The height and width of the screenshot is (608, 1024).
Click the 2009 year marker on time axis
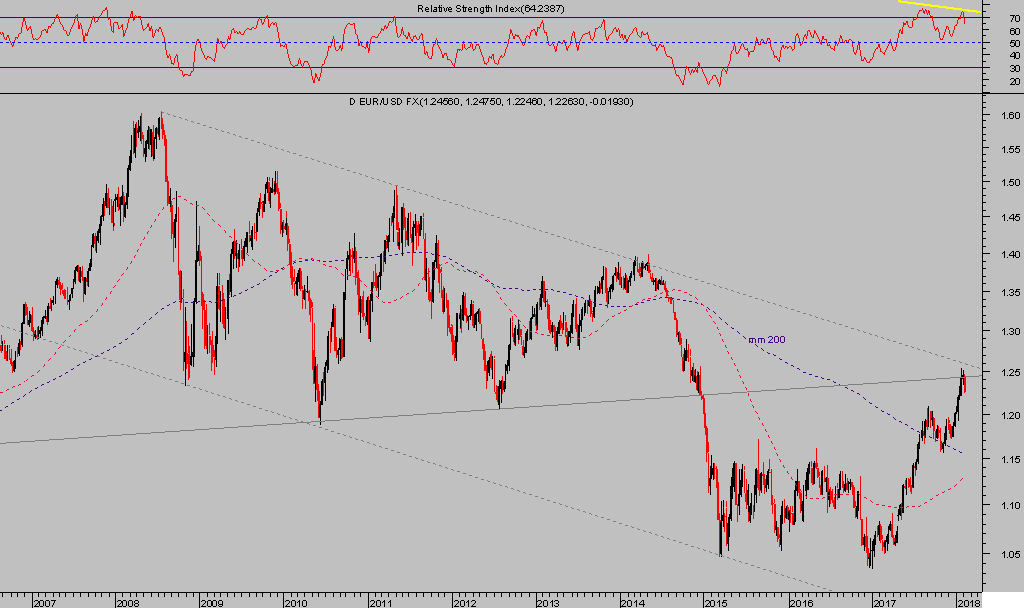point(210,602)
